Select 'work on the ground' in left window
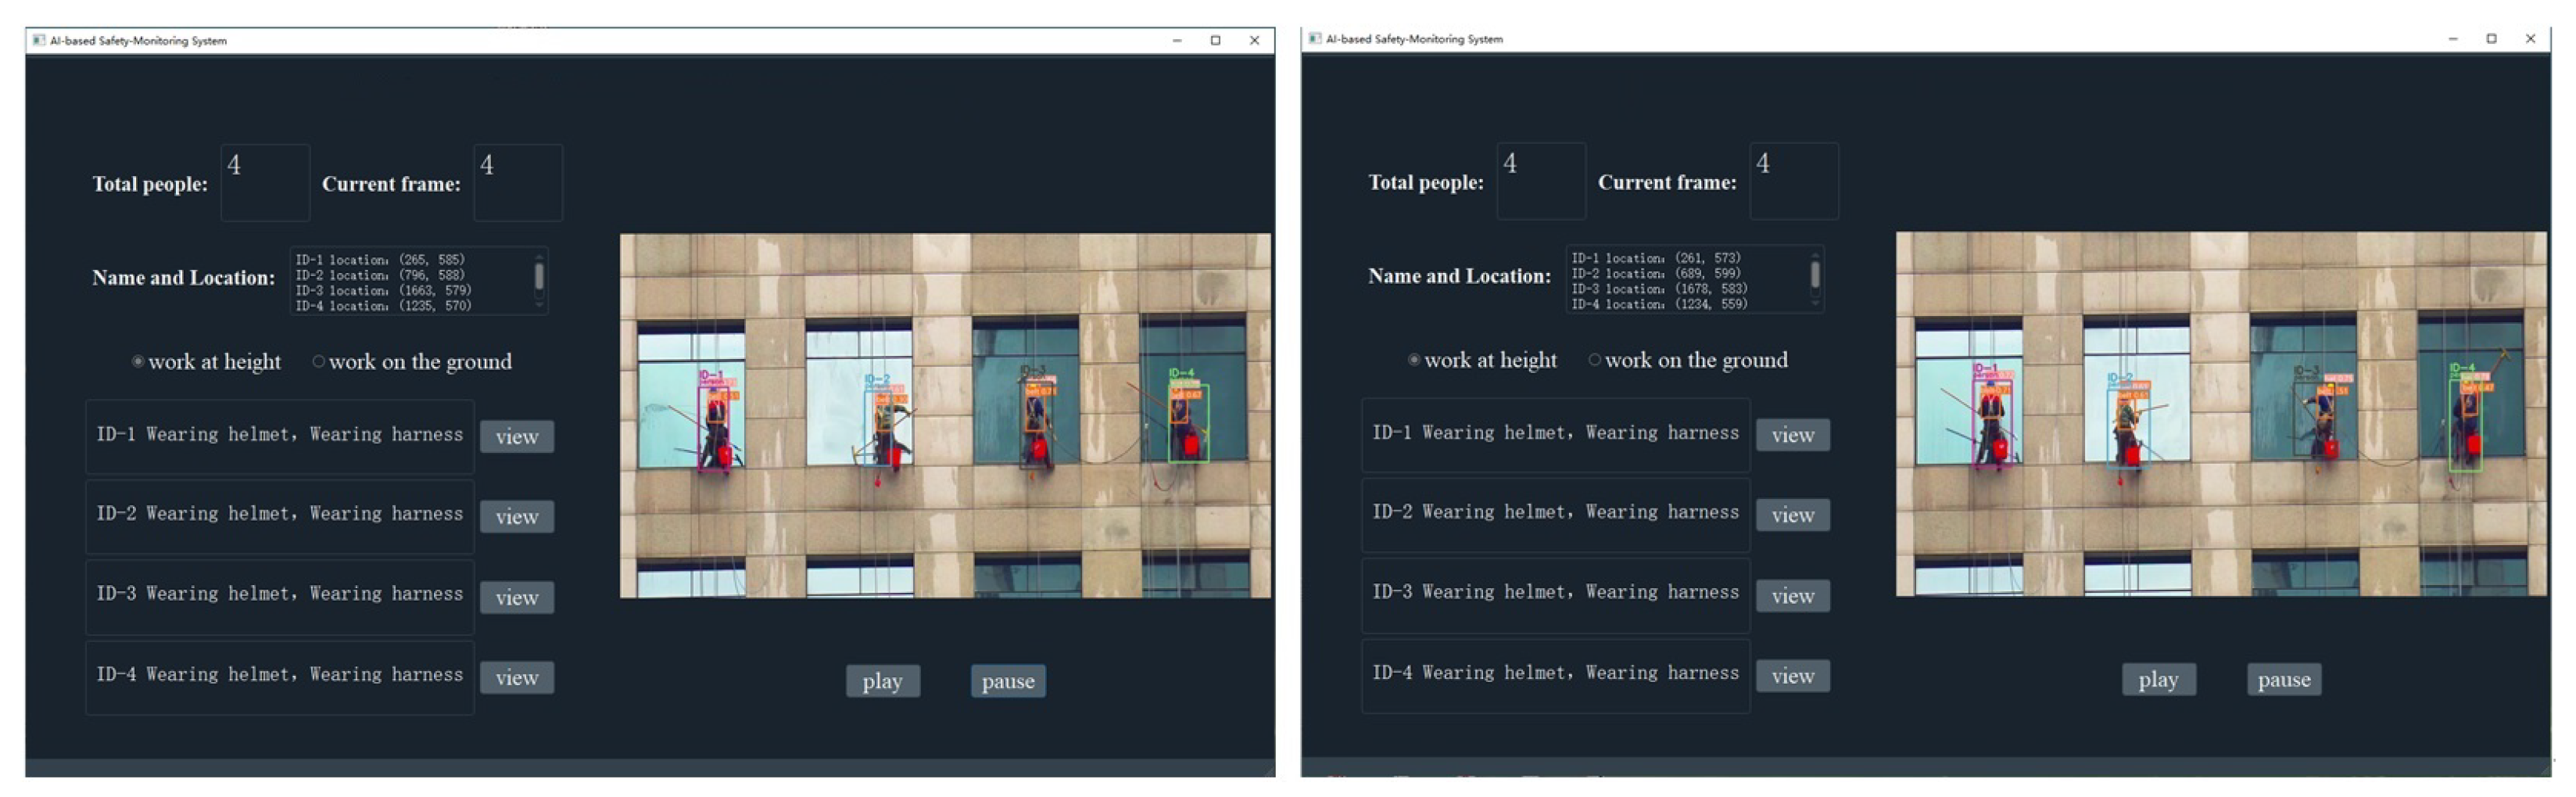 point(318,361)
